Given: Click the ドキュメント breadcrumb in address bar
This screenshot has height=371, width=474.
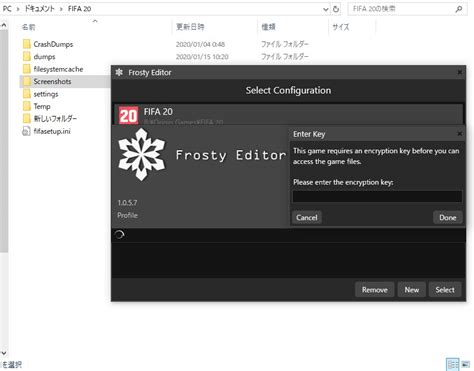Looking at the screenshot, I should point(39,9).
